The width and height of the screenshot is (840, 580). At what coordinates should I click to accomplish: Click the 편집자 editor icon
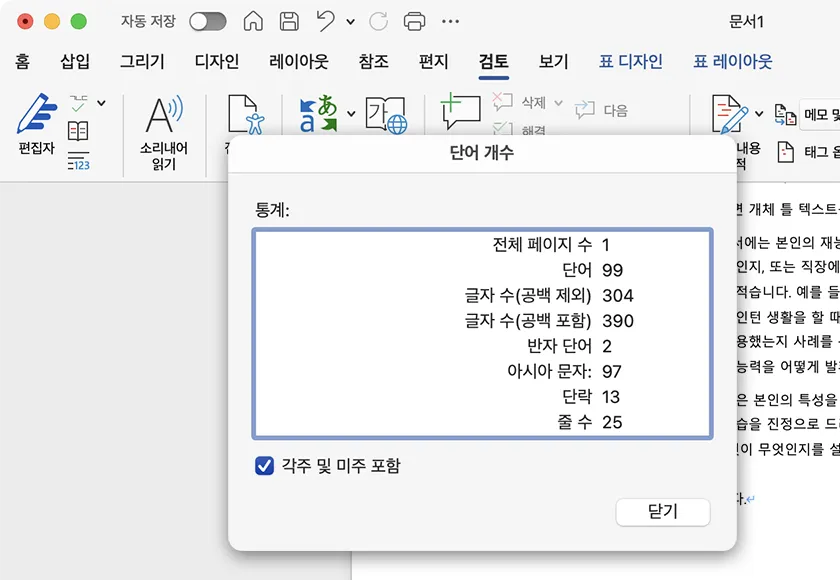[x=36, y=114]
